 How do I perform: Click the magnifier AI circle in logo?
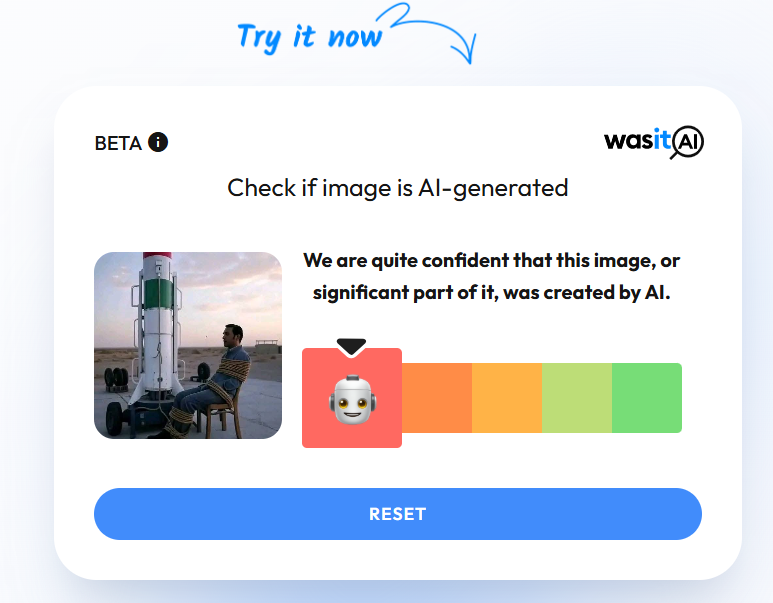pyautogui.click(x=687, y=142)
